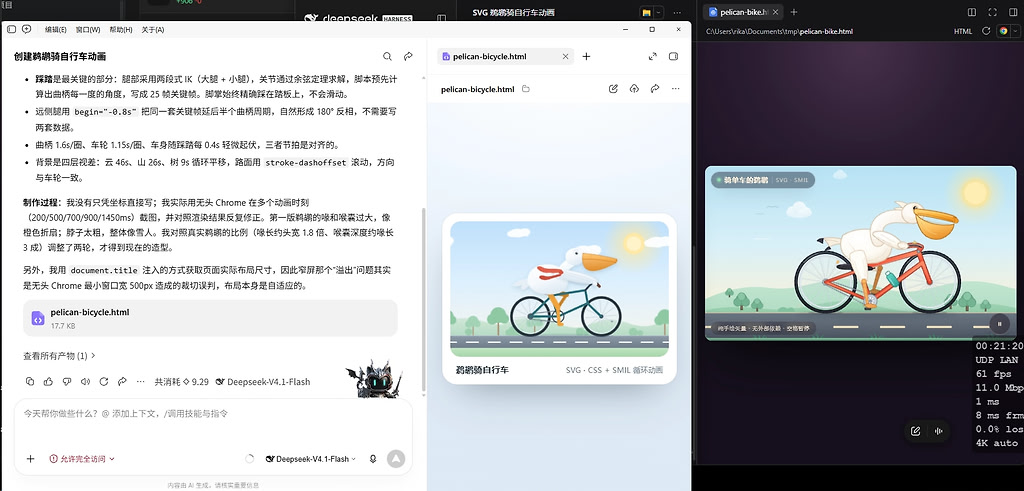
Task: Open more options in the preview header
Action: click(675, 89)
